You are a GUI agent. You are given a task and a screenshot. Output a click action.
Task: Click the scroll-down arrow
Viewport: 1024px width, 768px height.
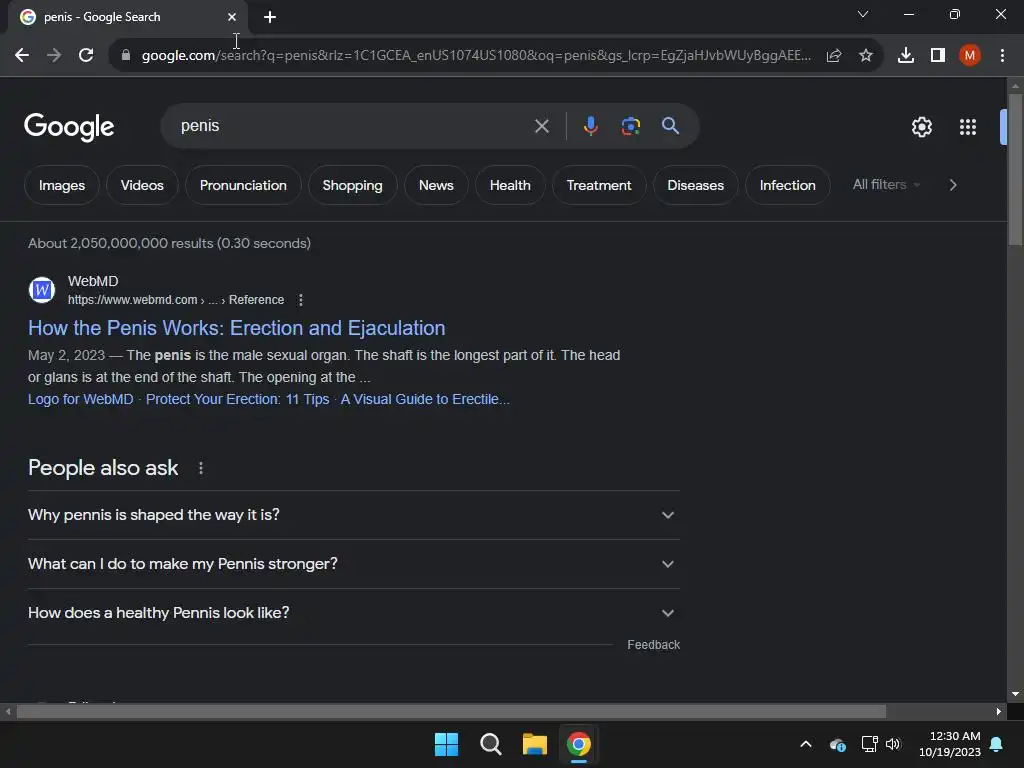(x=1015, y=694)
